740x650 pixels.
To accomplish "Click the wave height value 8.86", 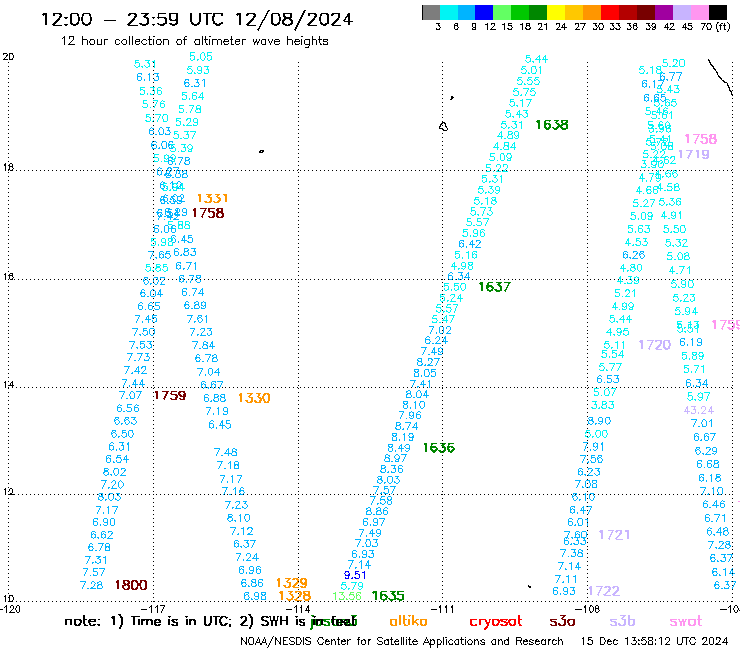I will click(x=377, y=511).
